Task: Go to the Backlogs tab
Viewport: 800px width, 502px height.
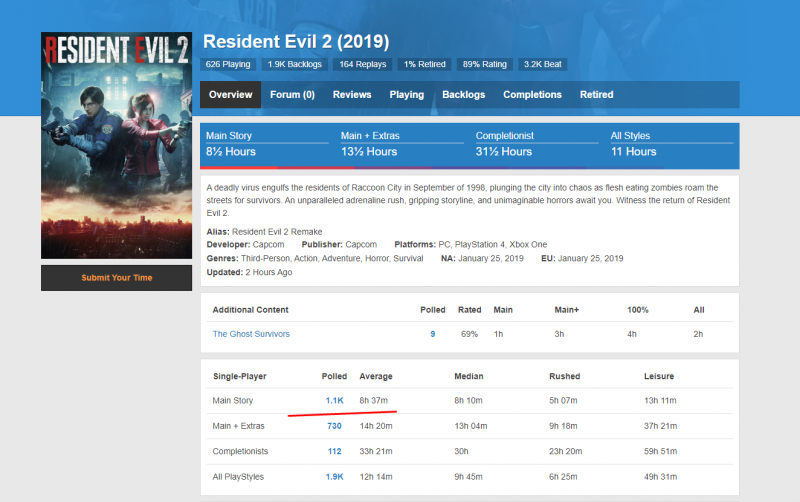Action: pos(463,95)
